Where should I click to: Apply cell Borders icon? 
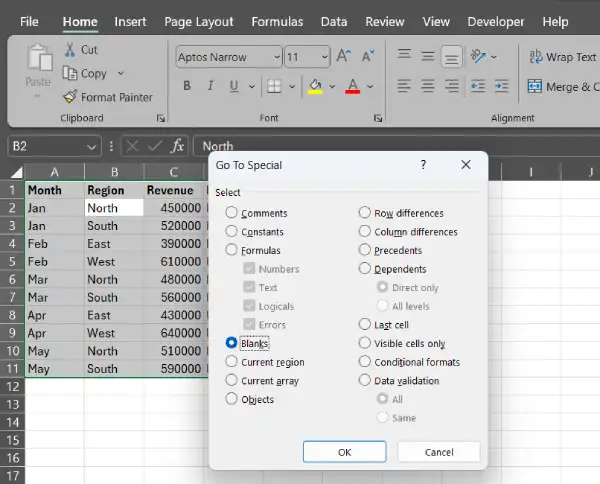click(x=274, y=86)
